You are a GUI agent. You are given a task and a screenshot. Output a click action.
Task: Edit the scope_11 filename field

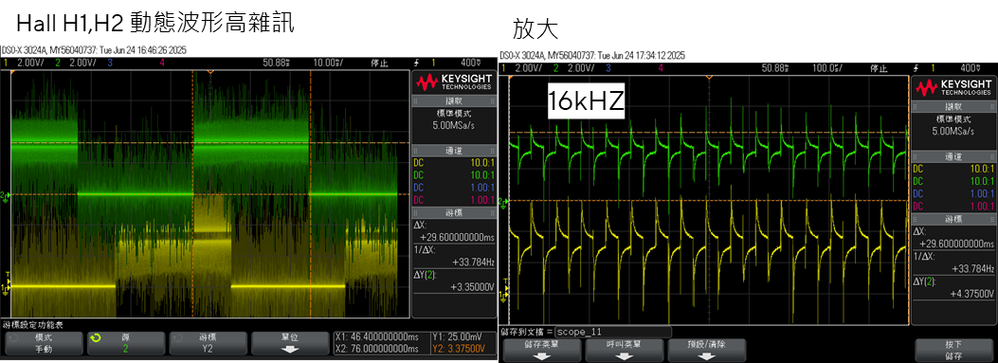coord(613,332)
